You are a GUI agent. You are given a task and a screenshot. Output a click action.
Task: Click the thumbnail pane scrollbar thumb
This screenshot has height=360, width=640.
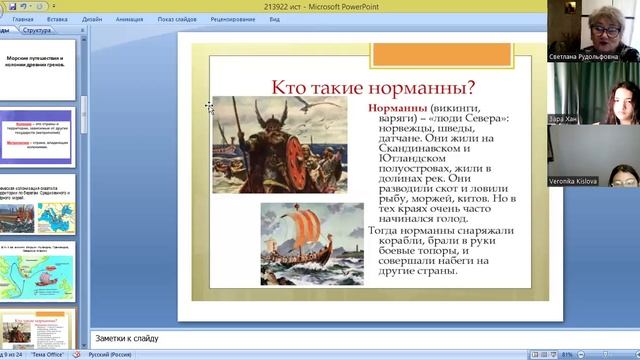[84, 115]
